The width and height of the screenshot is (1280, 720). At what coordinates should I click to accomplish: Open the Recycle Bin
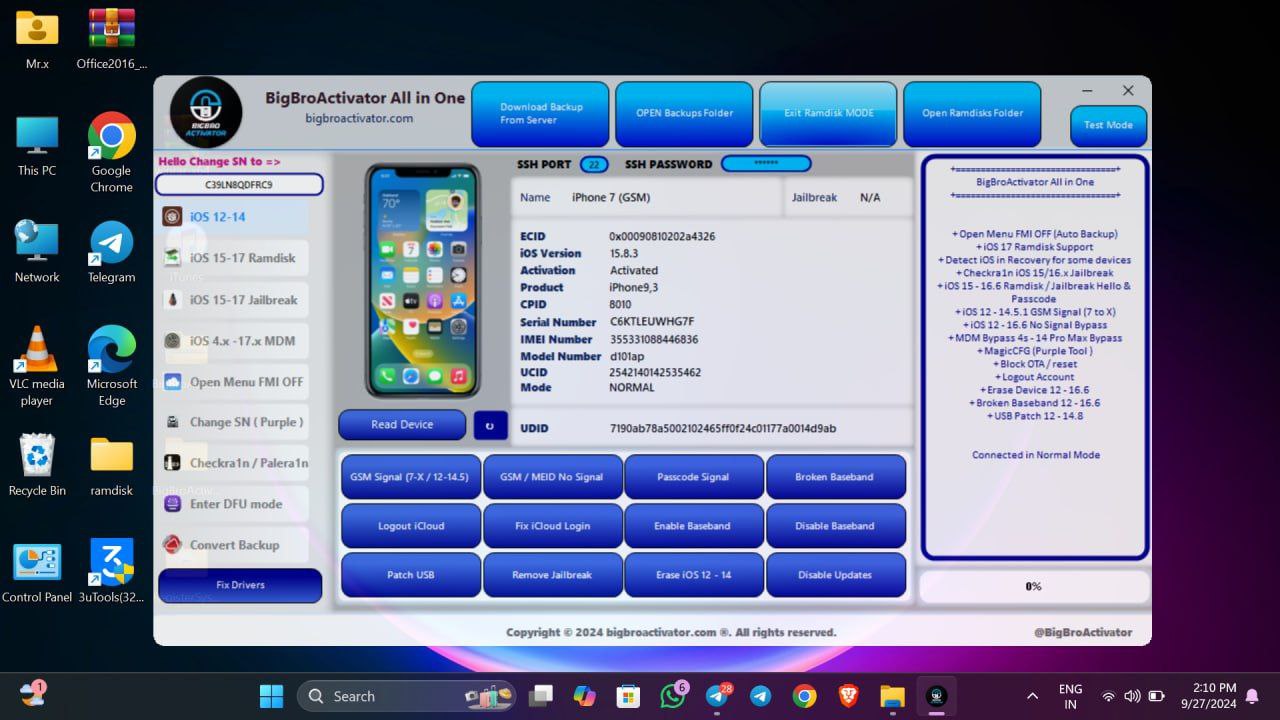click(37, 466)
